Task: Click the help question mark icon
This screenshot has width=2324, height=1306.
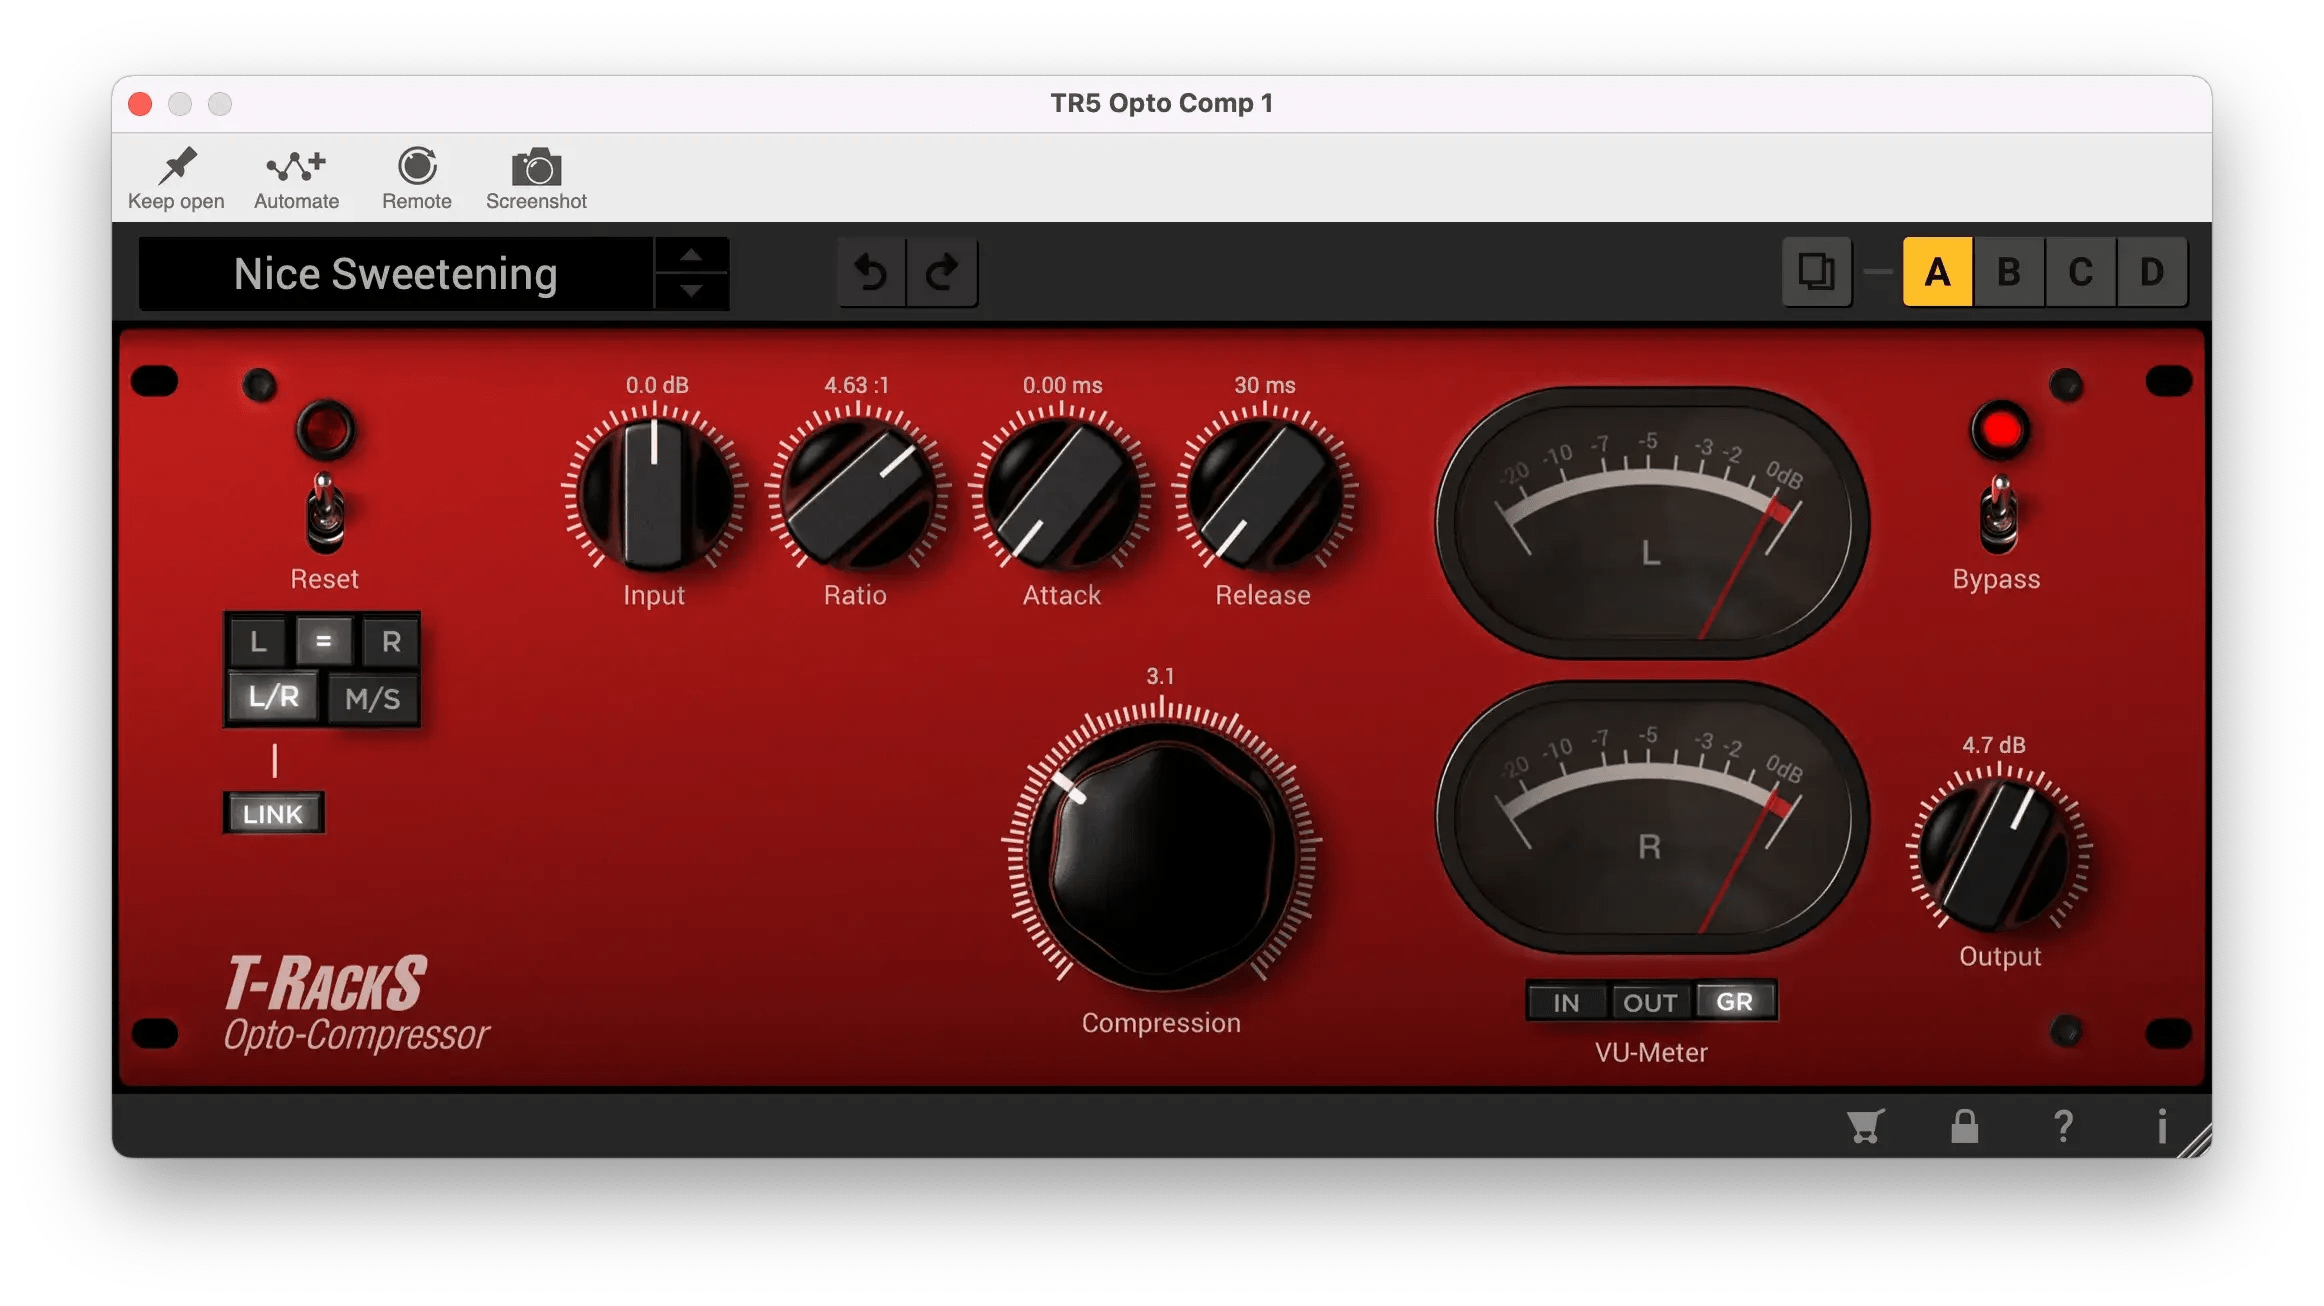Action: click(x=2062, y=1126)
